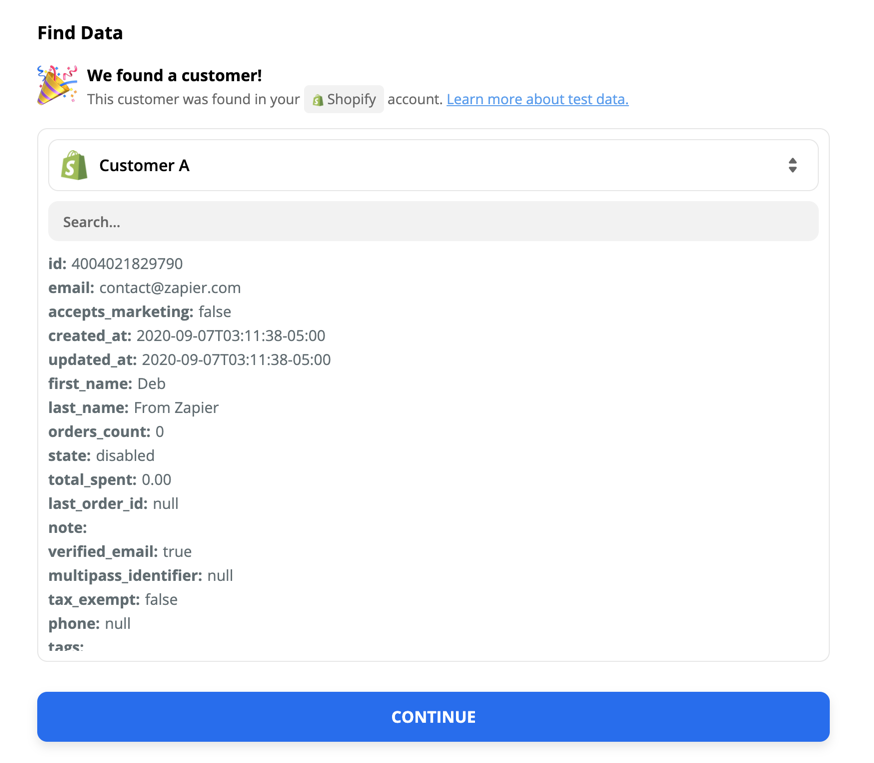Select the accepts_marketing false row
This screenshot has height=763, width=874.
click(x=139, y=312)
